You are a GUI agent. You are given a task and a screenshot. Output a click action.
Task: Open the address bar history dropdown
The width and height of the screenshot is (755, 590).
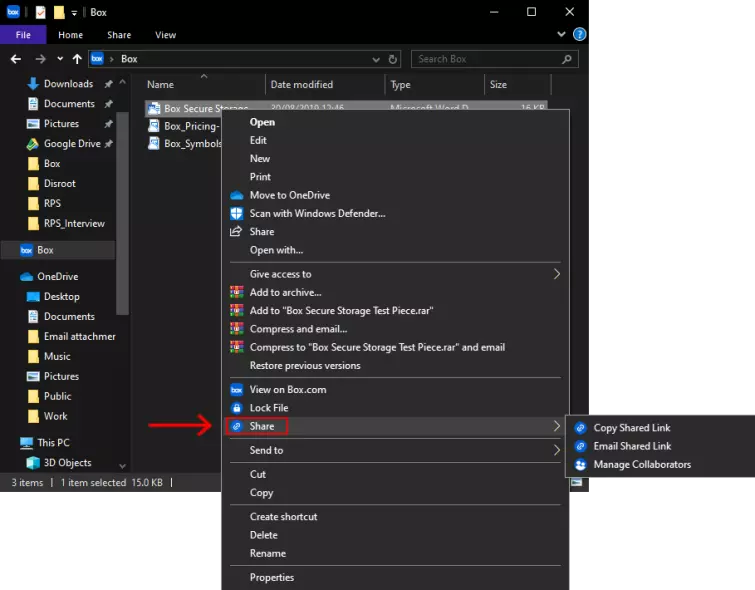376,59
